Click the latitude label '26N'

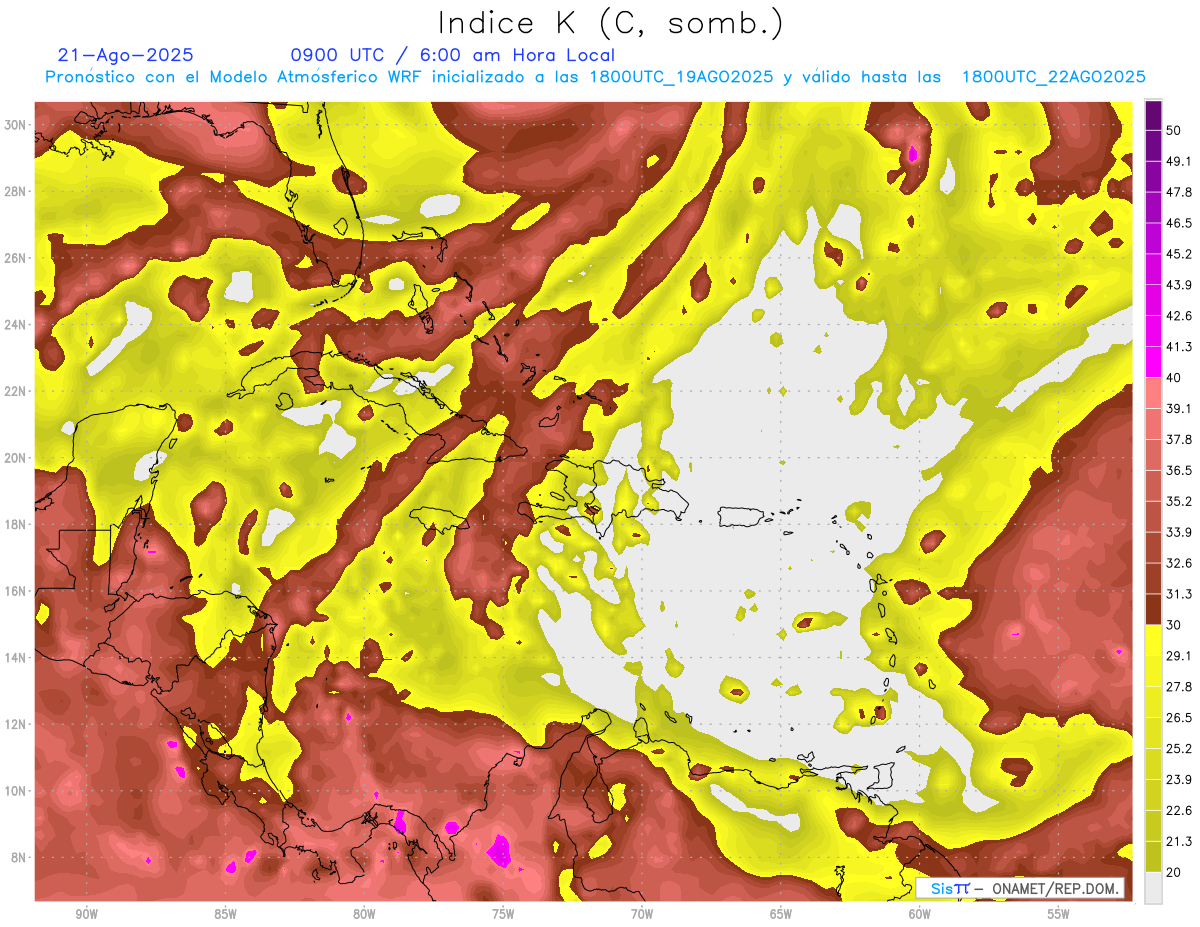point(17,258)
